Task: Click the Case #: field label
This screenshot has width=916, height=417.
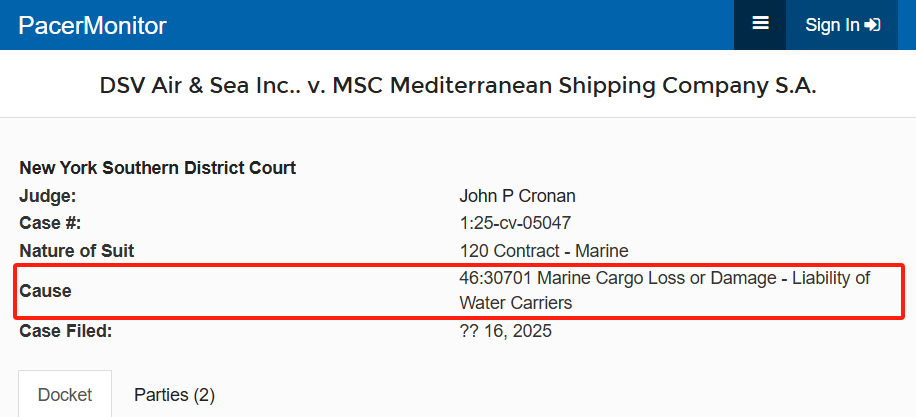Action: [50, 223]
